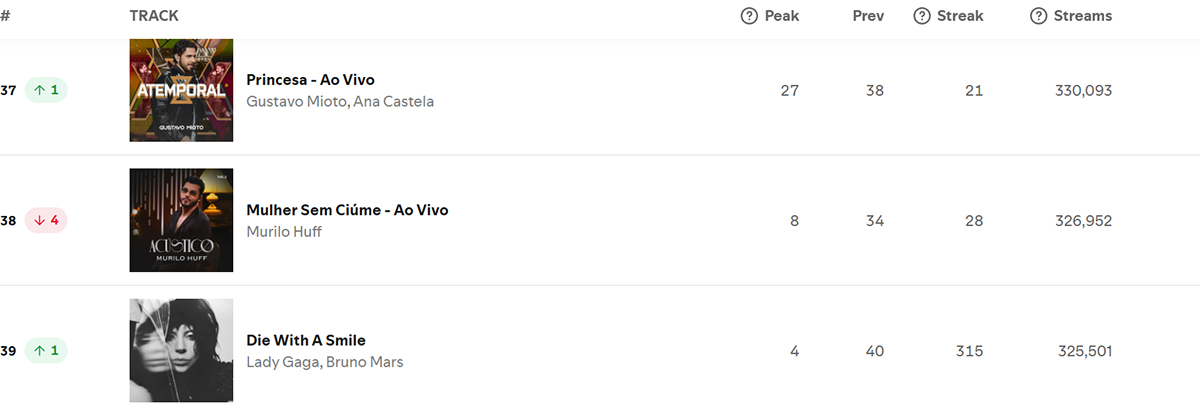1200x411 pixels.
Task: Click the TRACK column header
Action: click(x=154, y=16)
